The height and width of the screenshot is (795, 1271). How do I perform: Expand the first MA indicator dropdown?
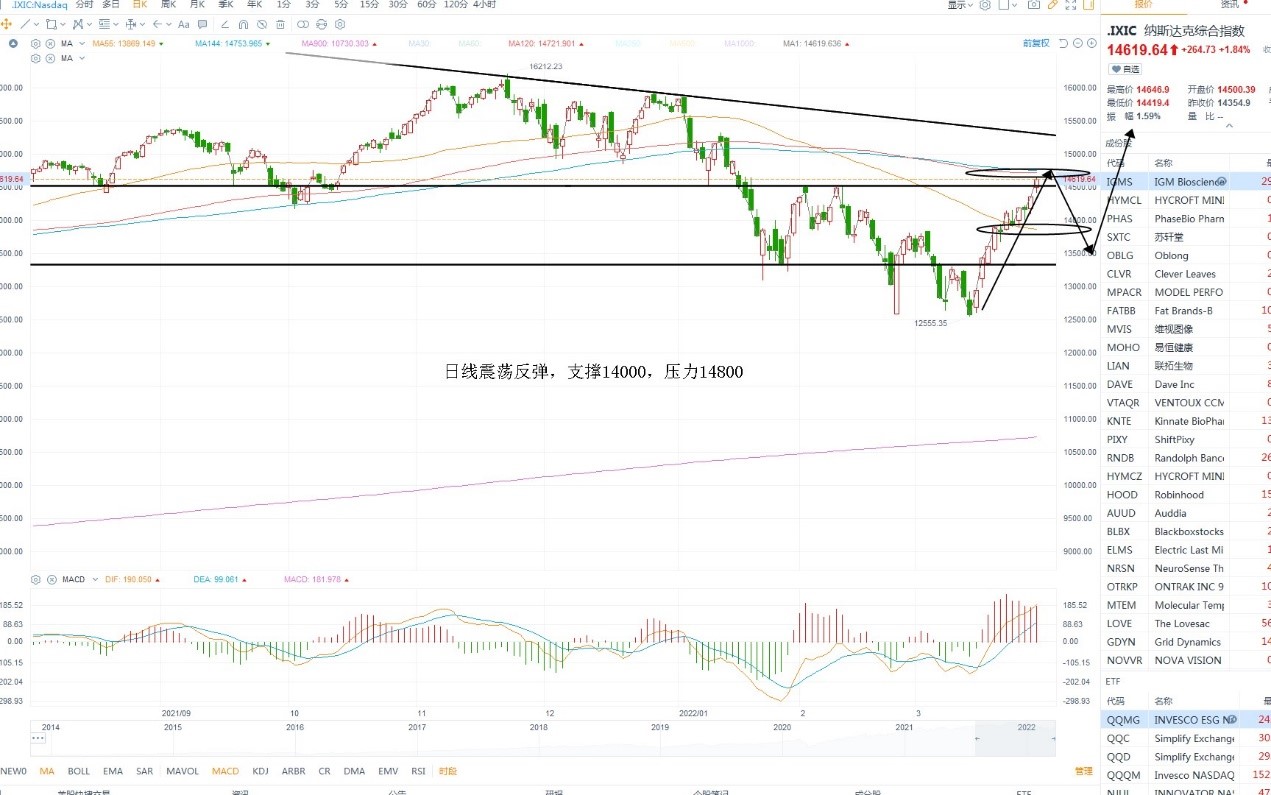82,44
